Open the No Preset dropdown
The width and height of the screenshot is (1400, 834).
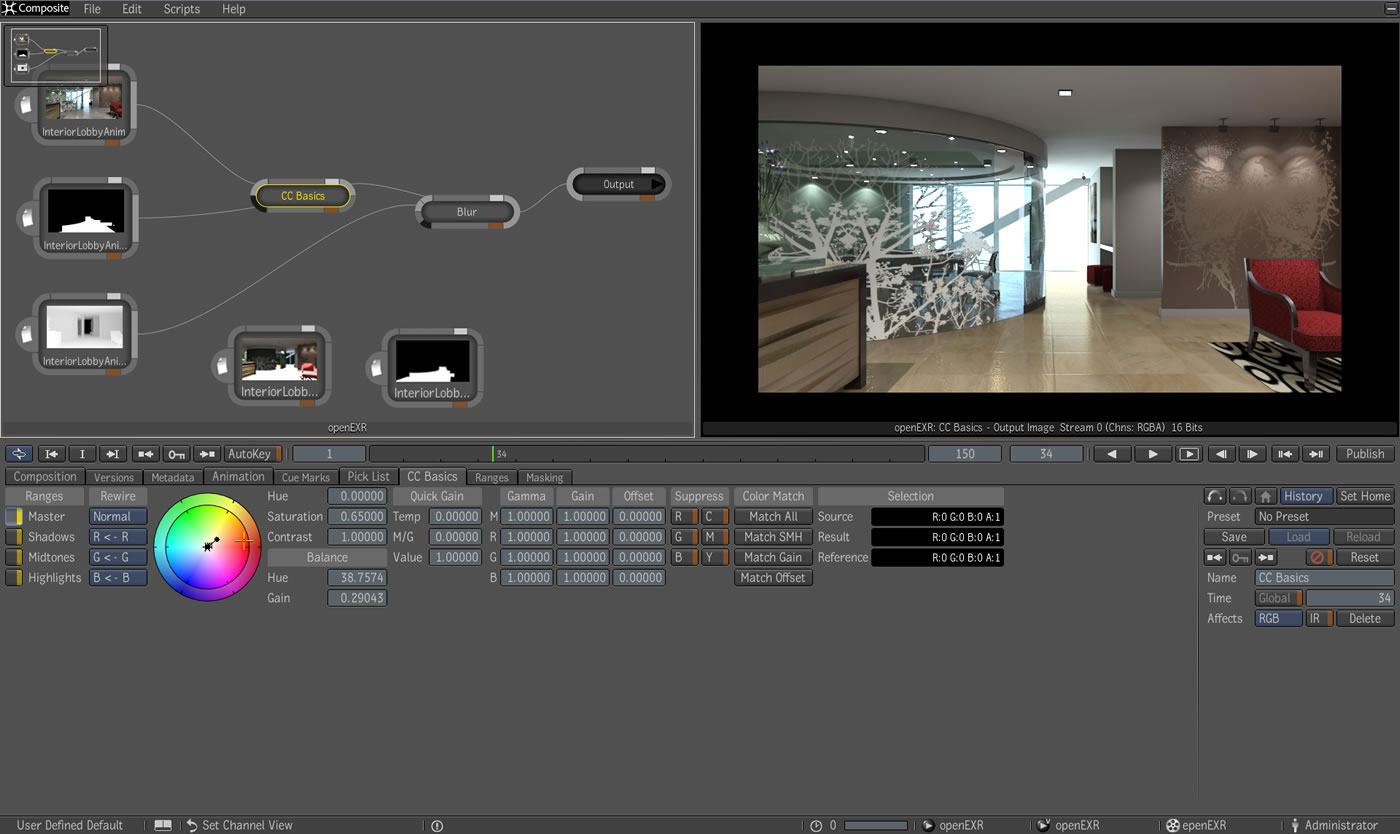1324,517
